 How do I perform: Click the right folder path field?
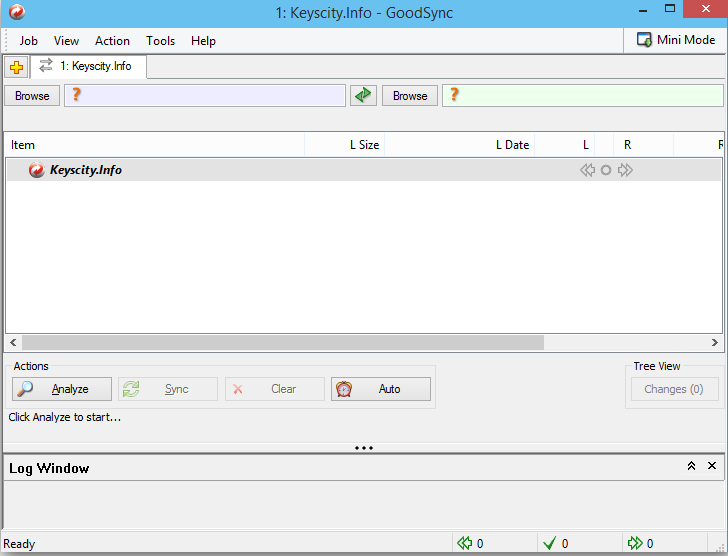(x=583, y=96)
